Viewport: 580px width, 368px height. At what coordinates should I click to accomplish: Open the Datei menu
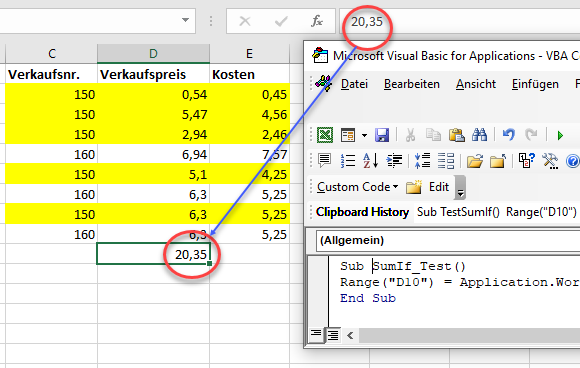tap(354, 84)
